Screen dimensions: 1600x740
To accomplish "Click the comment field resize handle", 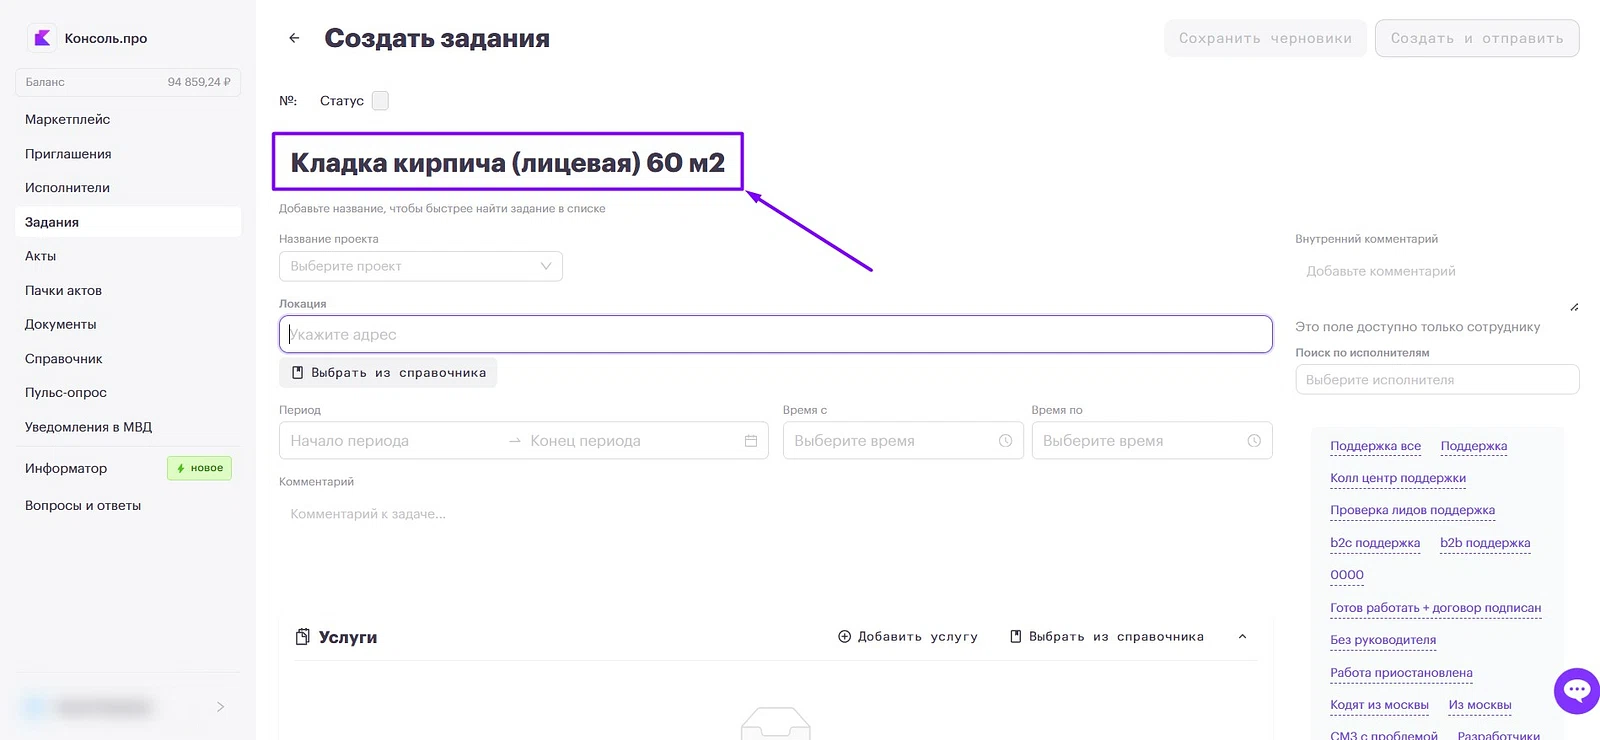I will (1574, 307).
